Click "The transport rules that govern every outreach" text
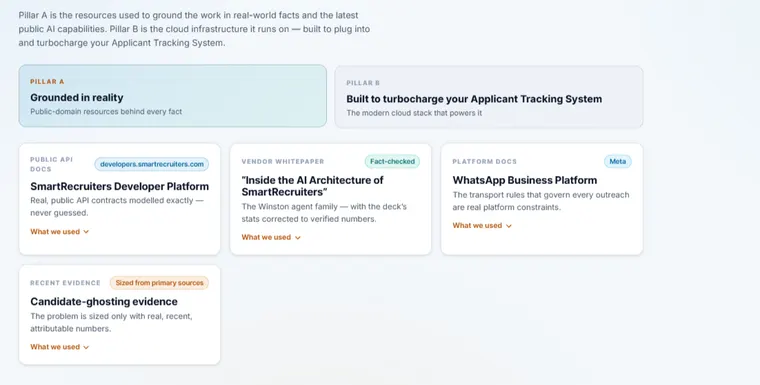 click(541, 201)
